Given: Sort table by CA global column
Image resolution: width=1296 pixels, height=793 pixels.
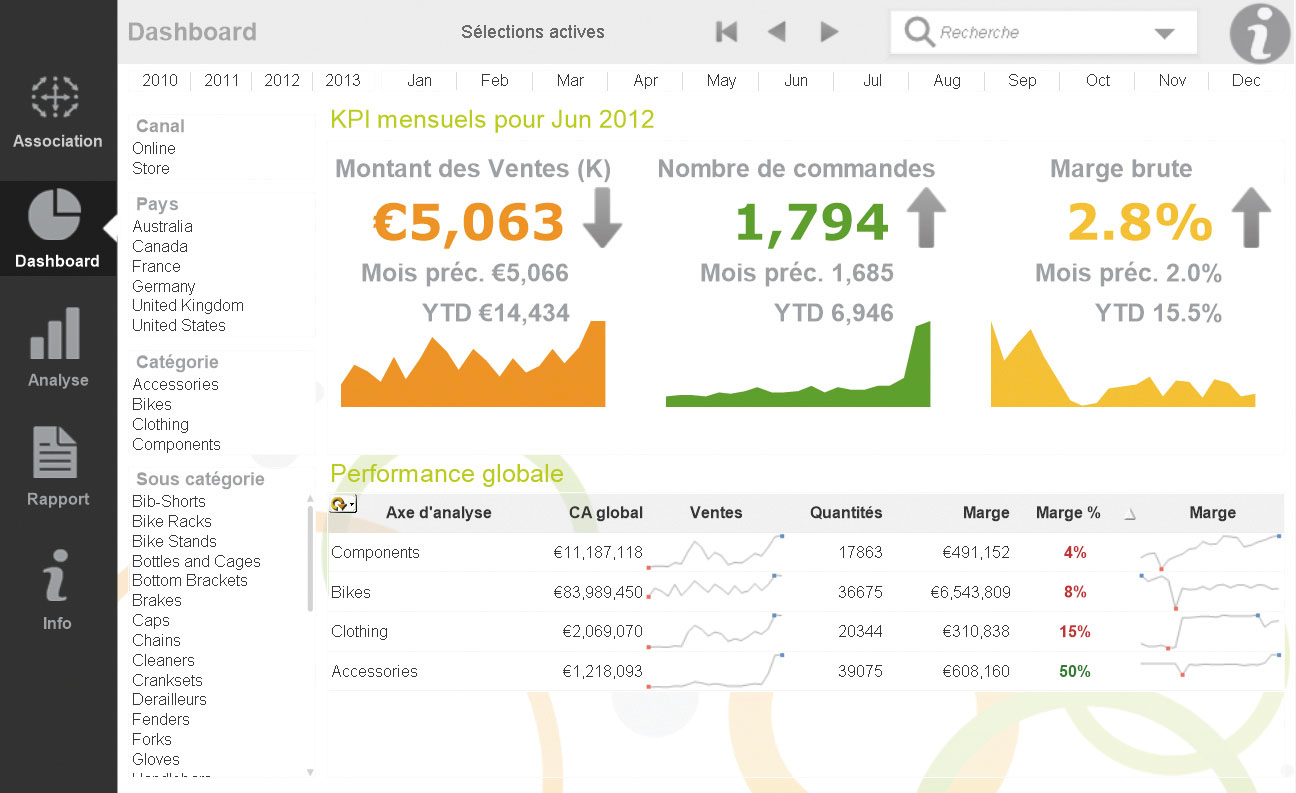Looking at the screenshot, I should click(x=606, y=512).
